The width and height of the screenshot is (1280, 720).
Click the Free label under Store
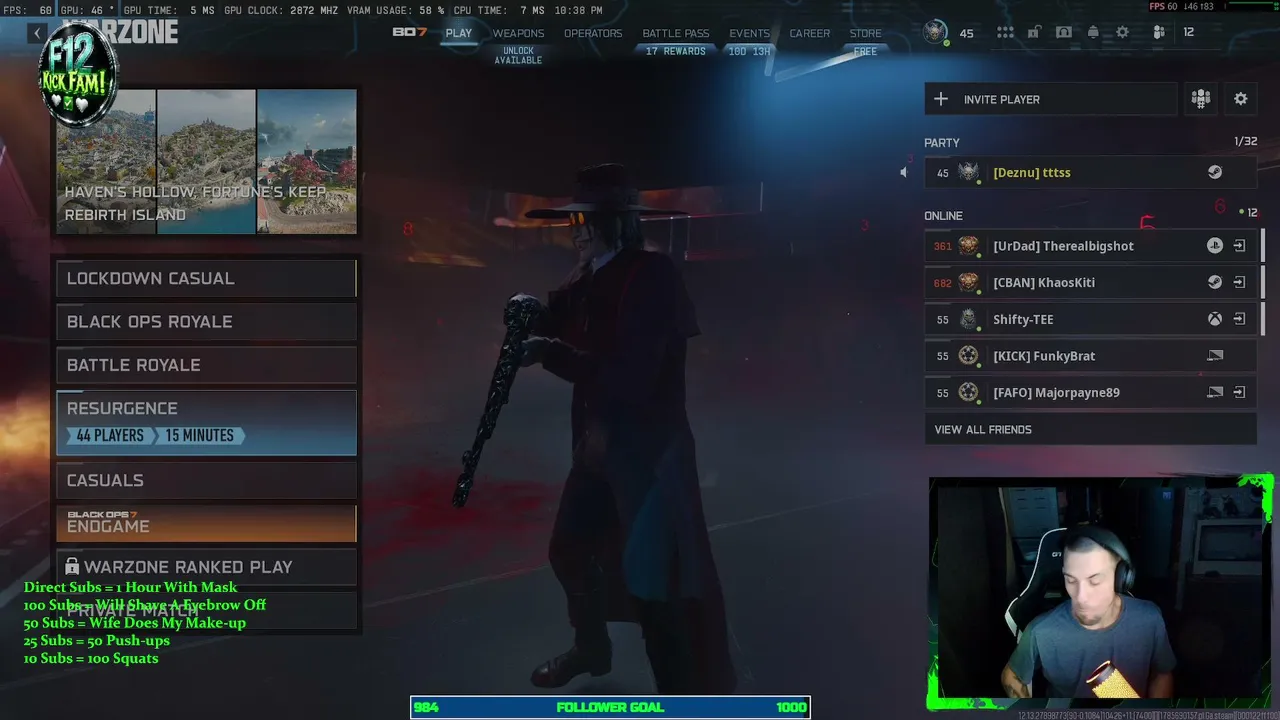pos(866,52)
